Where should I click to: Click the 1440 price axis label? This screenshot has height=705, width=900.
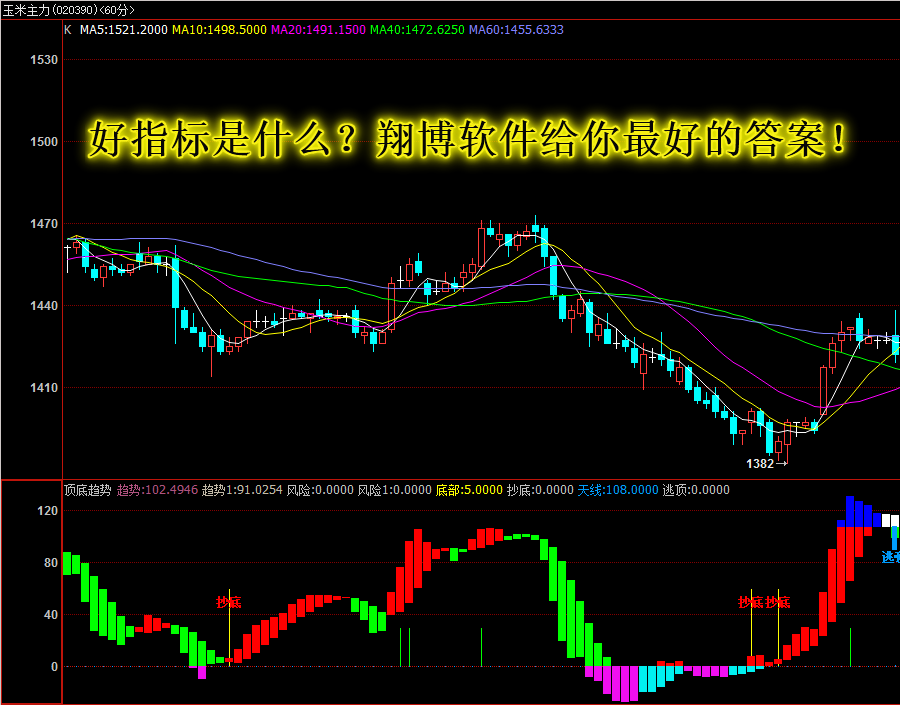[x=44, y=306]
